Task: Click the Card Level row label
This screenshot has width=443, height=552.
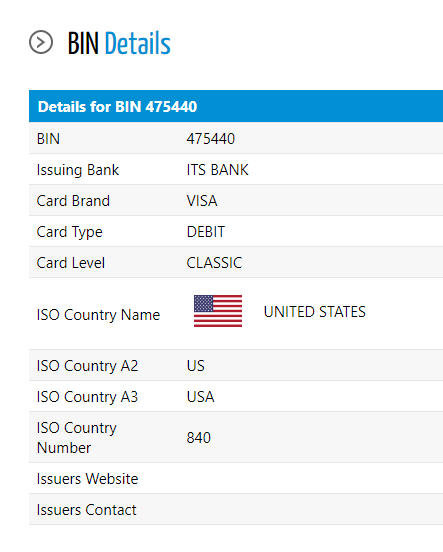Action: (71, 263)
